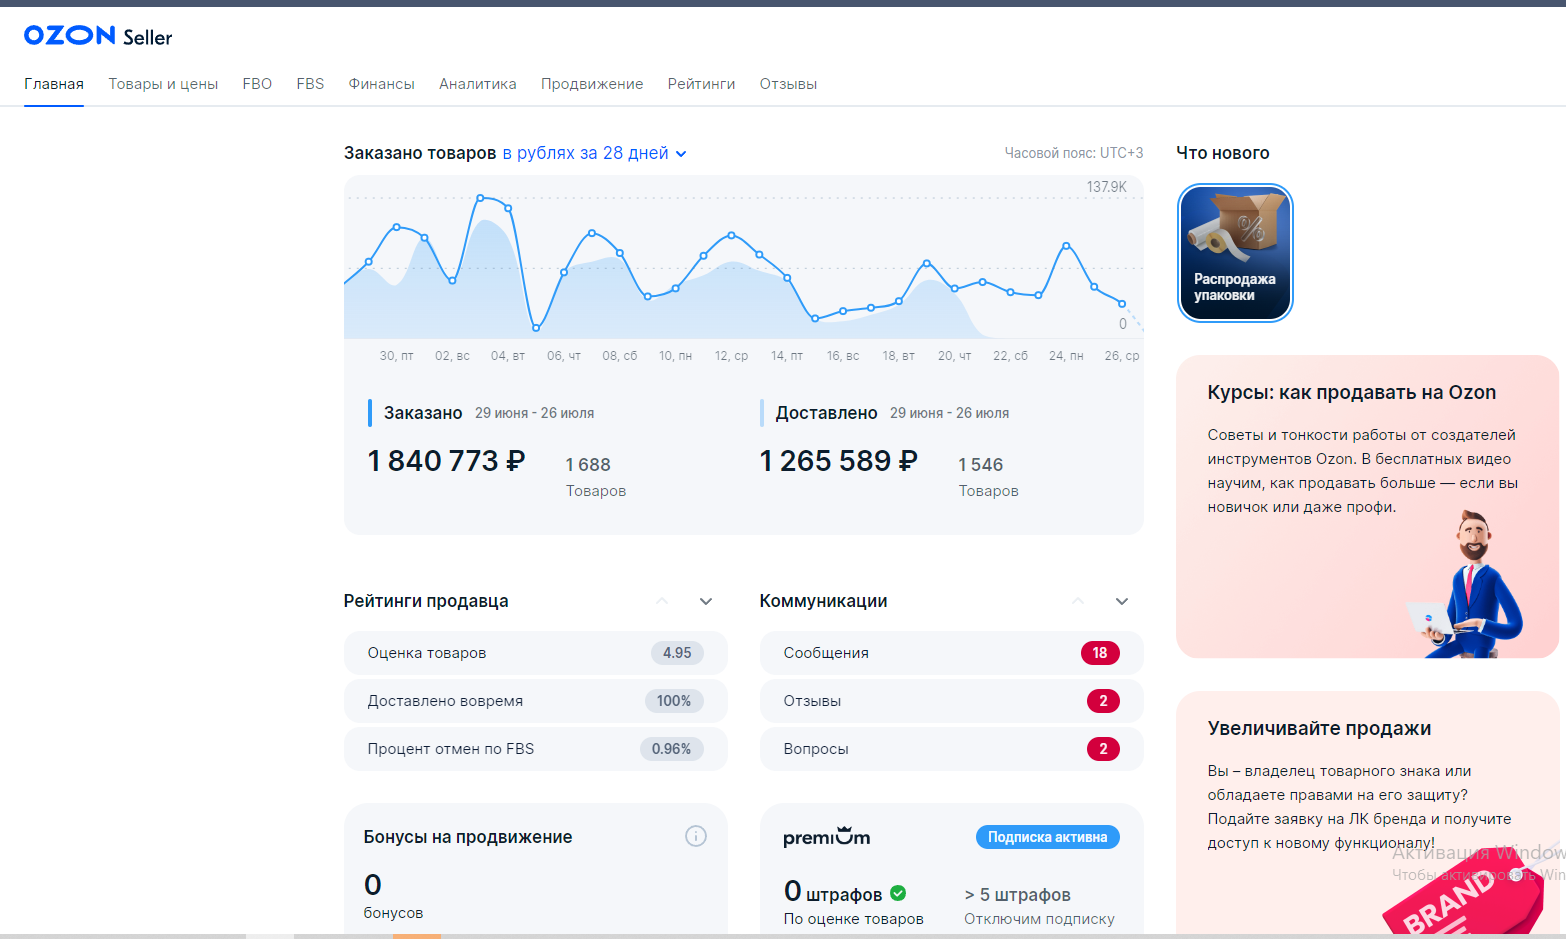
Task: Open the Аналитика tab
Action: [x=478, y=84]
